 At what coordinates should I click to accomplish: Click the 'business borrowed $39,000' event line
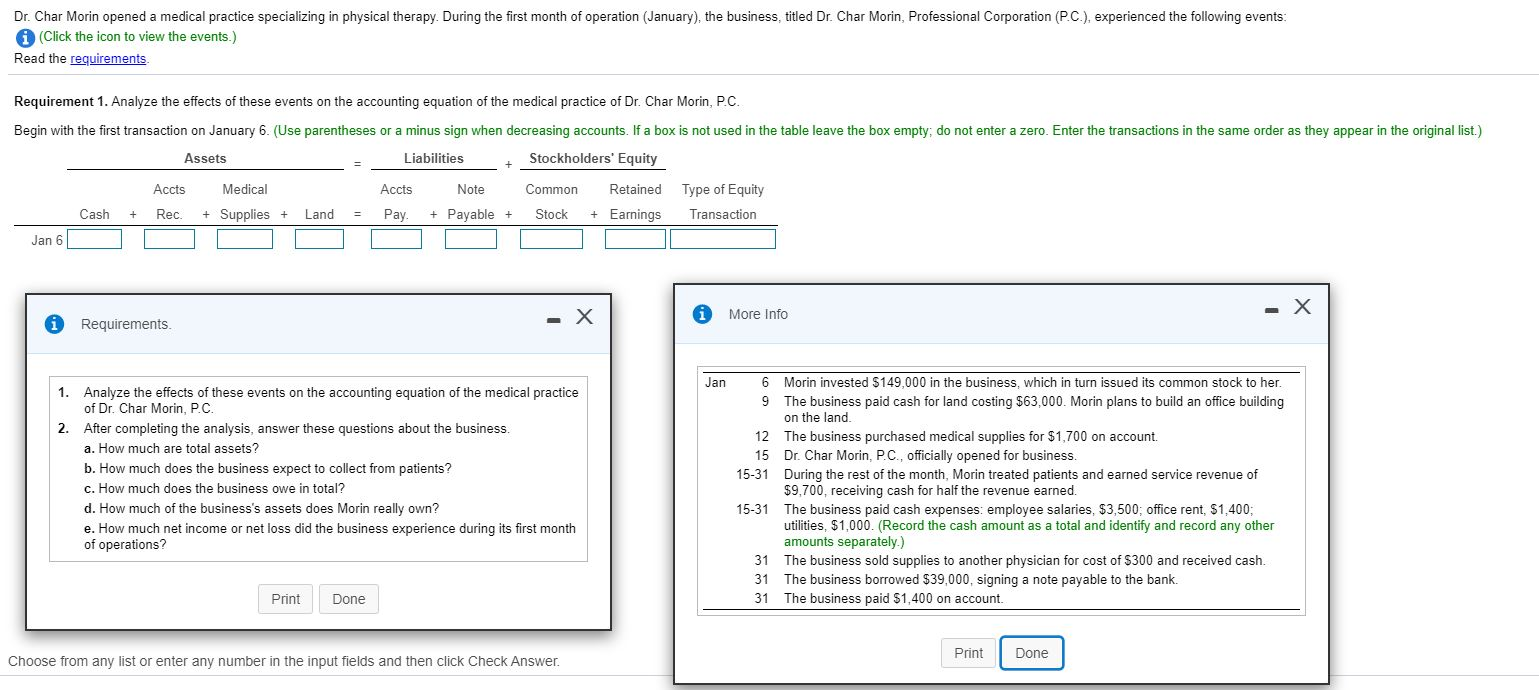pyautogui.click(x=981, y=579)
